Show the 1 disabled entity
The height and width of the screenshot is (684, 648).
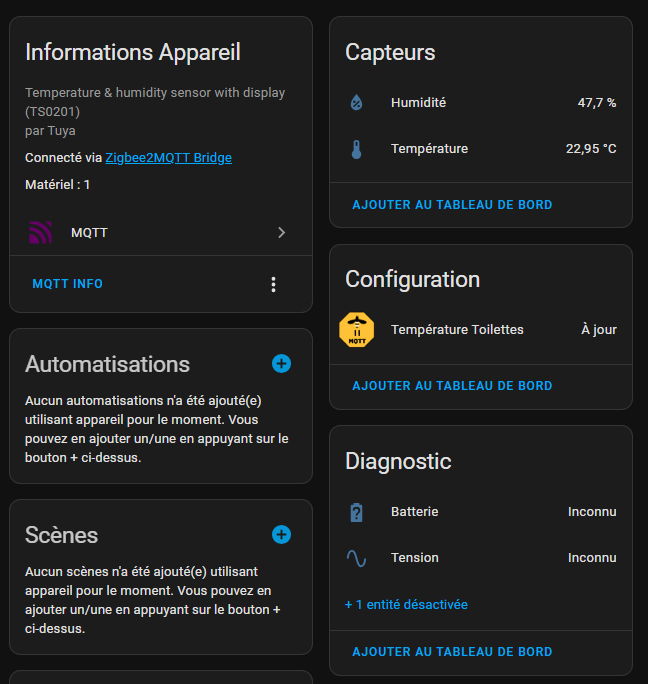click(406, 605)
